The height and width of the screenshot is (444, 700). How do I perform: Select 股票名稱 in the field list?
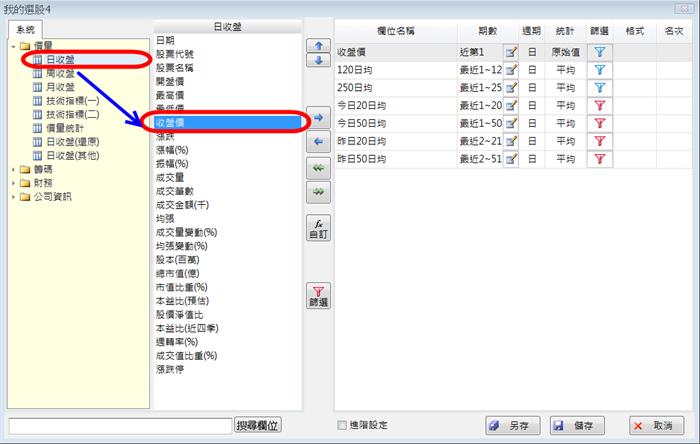[175, 68]
